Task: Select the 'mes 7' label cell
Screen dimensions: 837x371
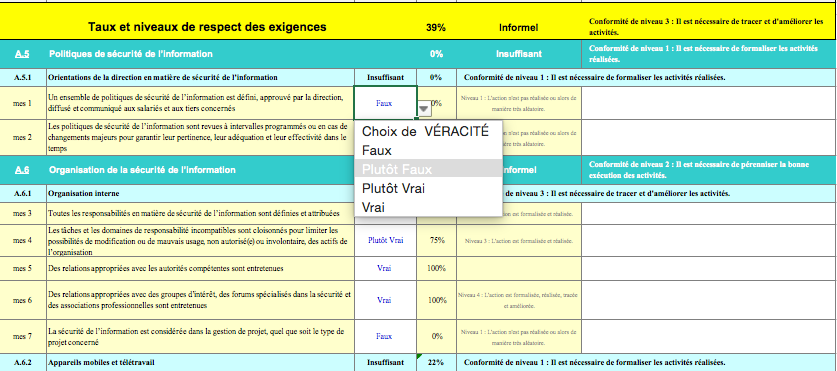Action: click(x=22, y=336)
